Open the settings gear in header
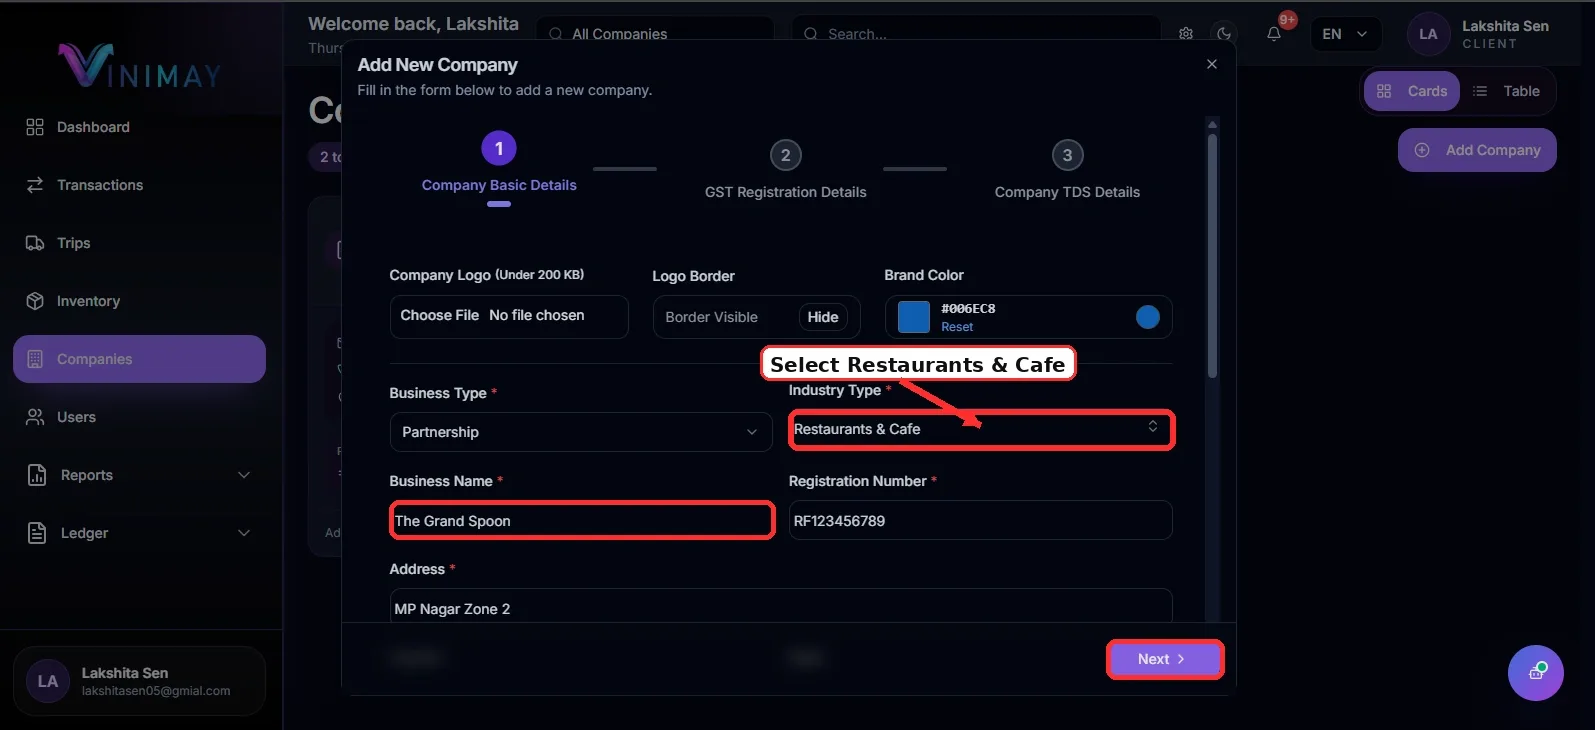The image size is (1595, 730). (1186, 33)
